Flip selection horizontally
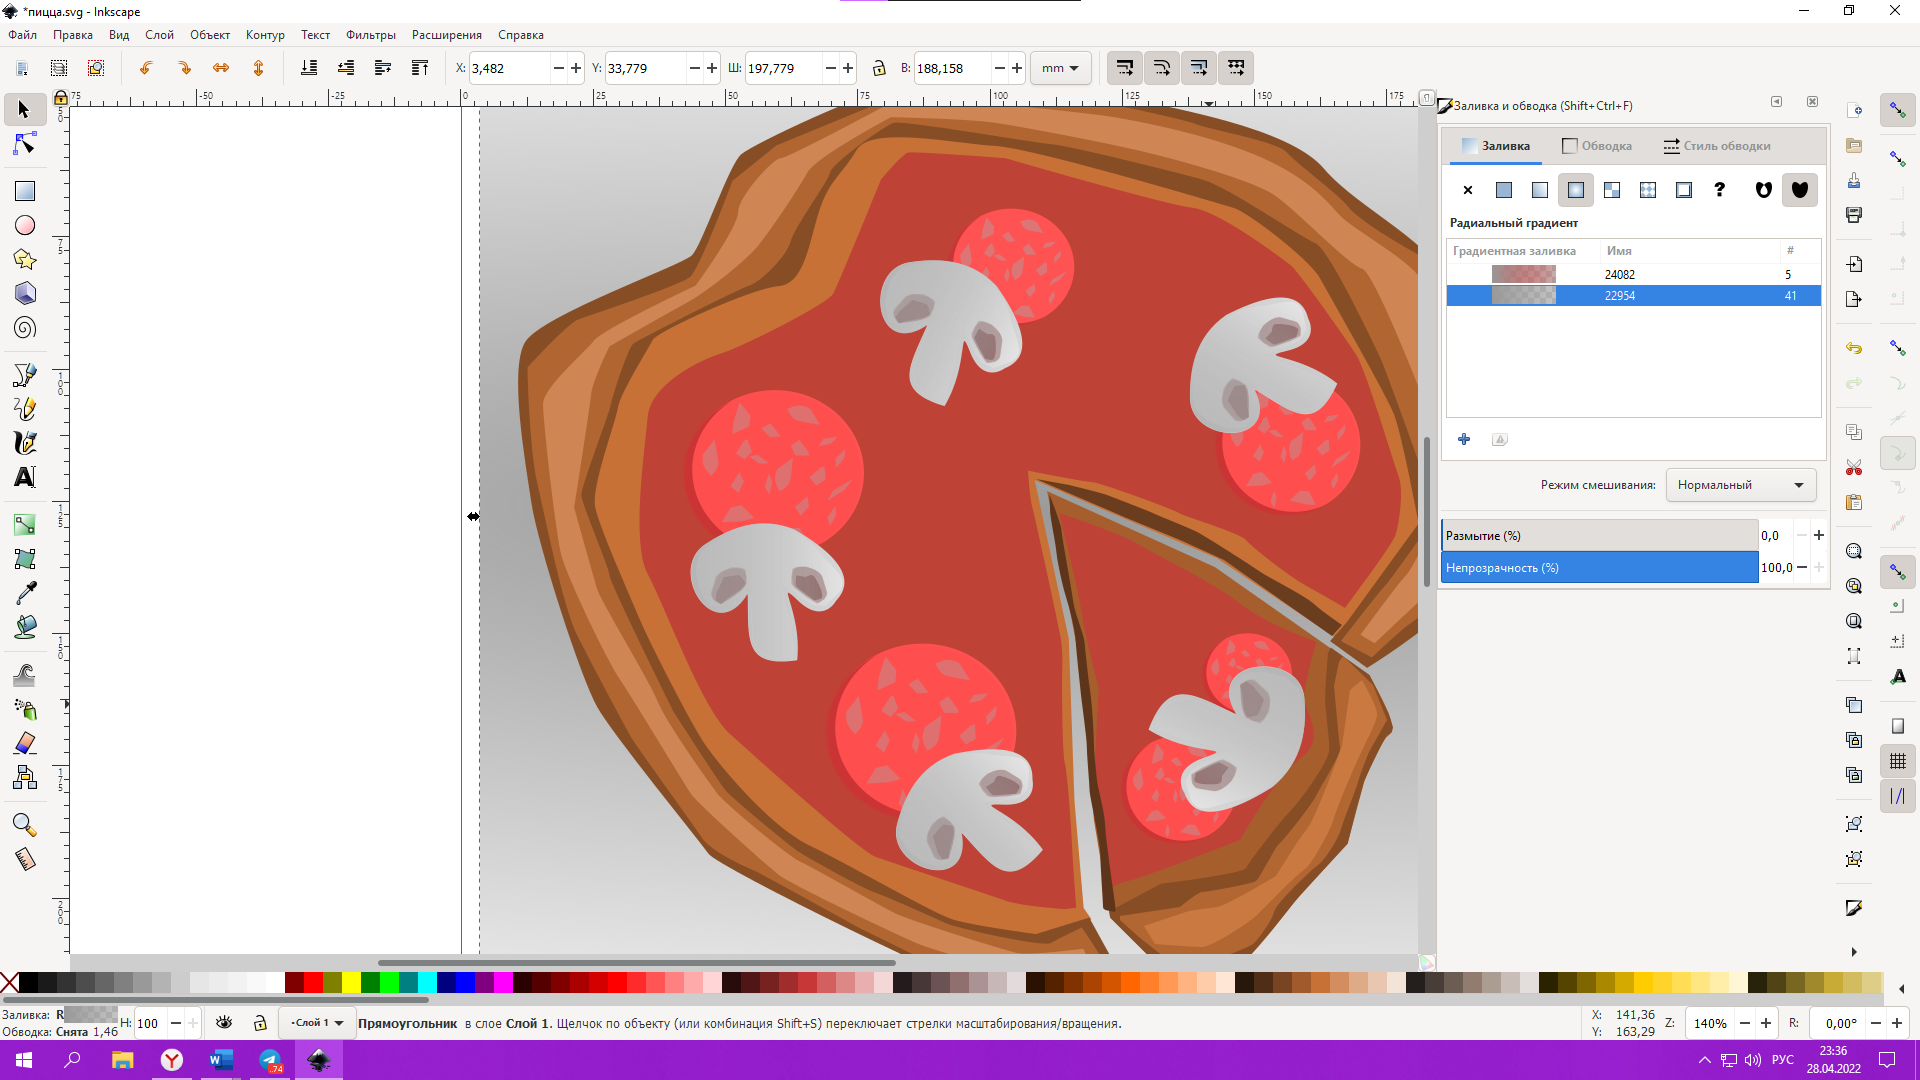1920x1080 pixels. point(221,68)
